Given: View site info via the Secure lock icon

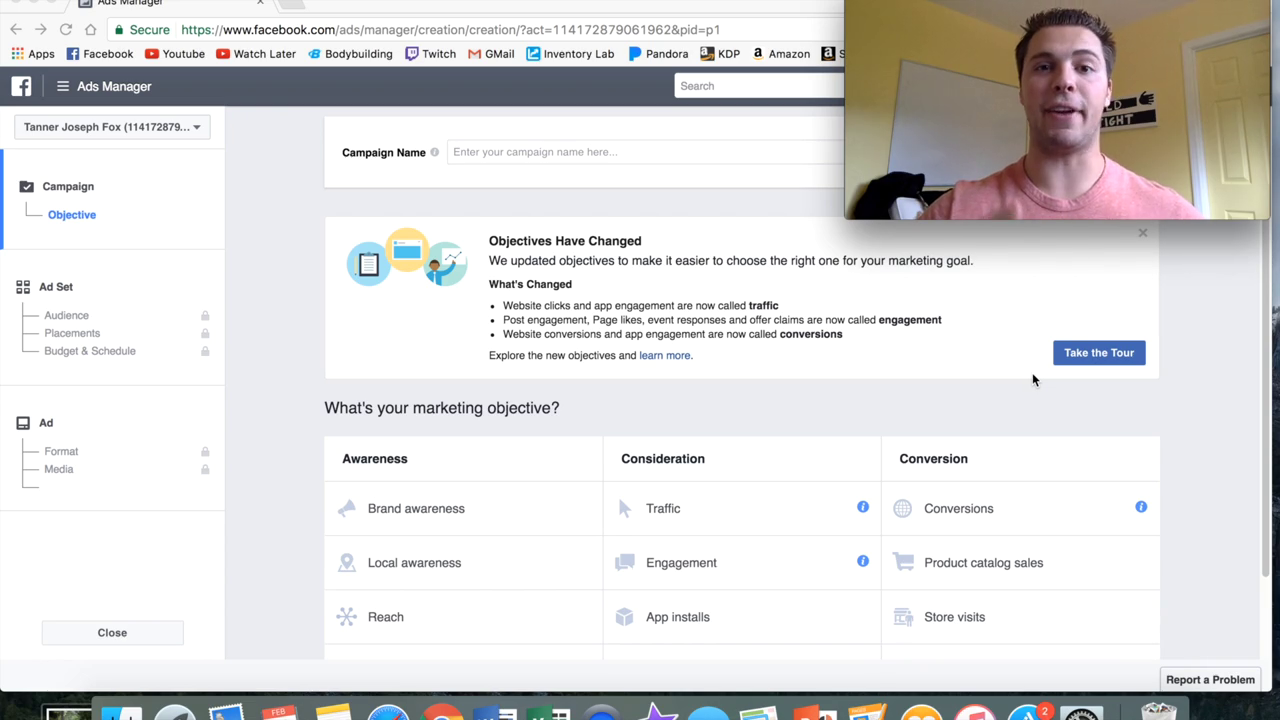Looking at the screenshot, I should click(142, 30).
